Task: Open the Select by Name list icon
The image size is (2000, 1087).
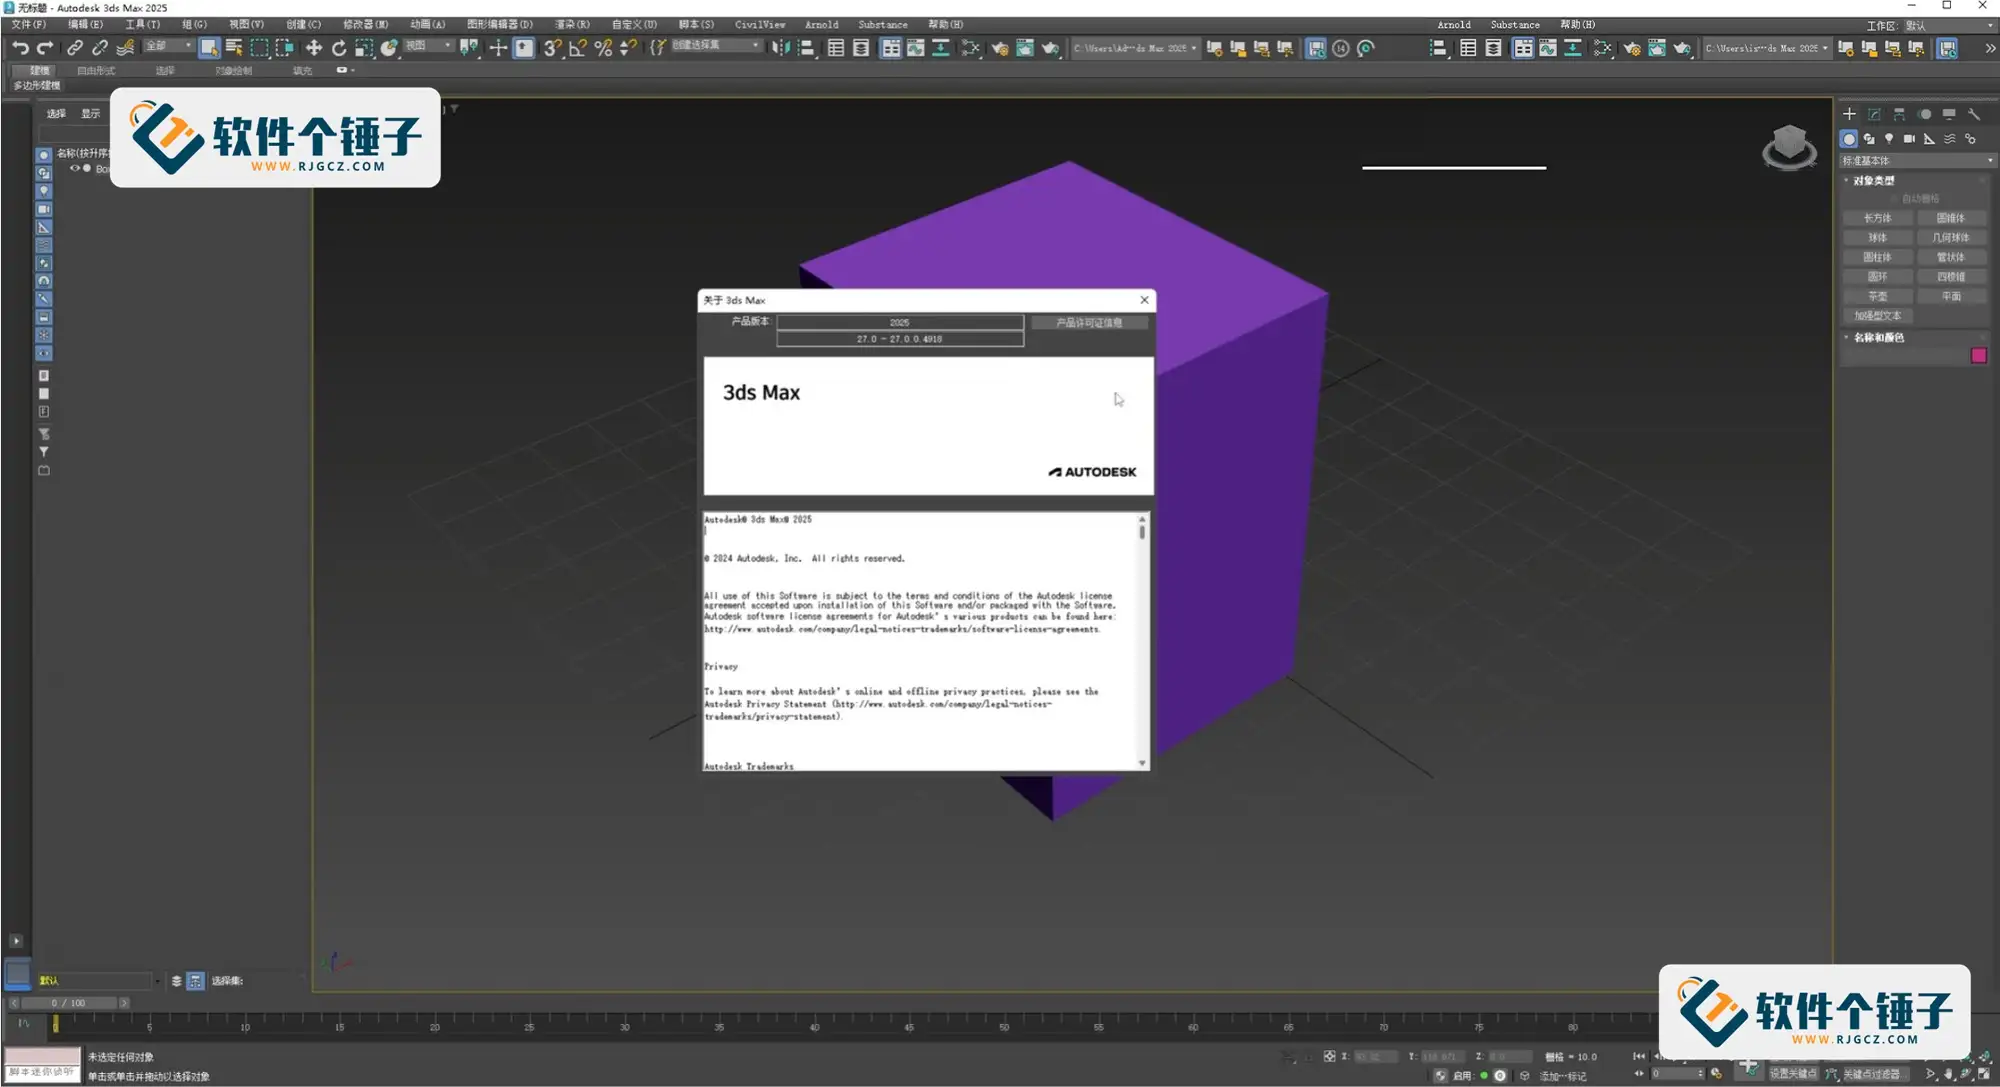Action: (x=234, y=47)
